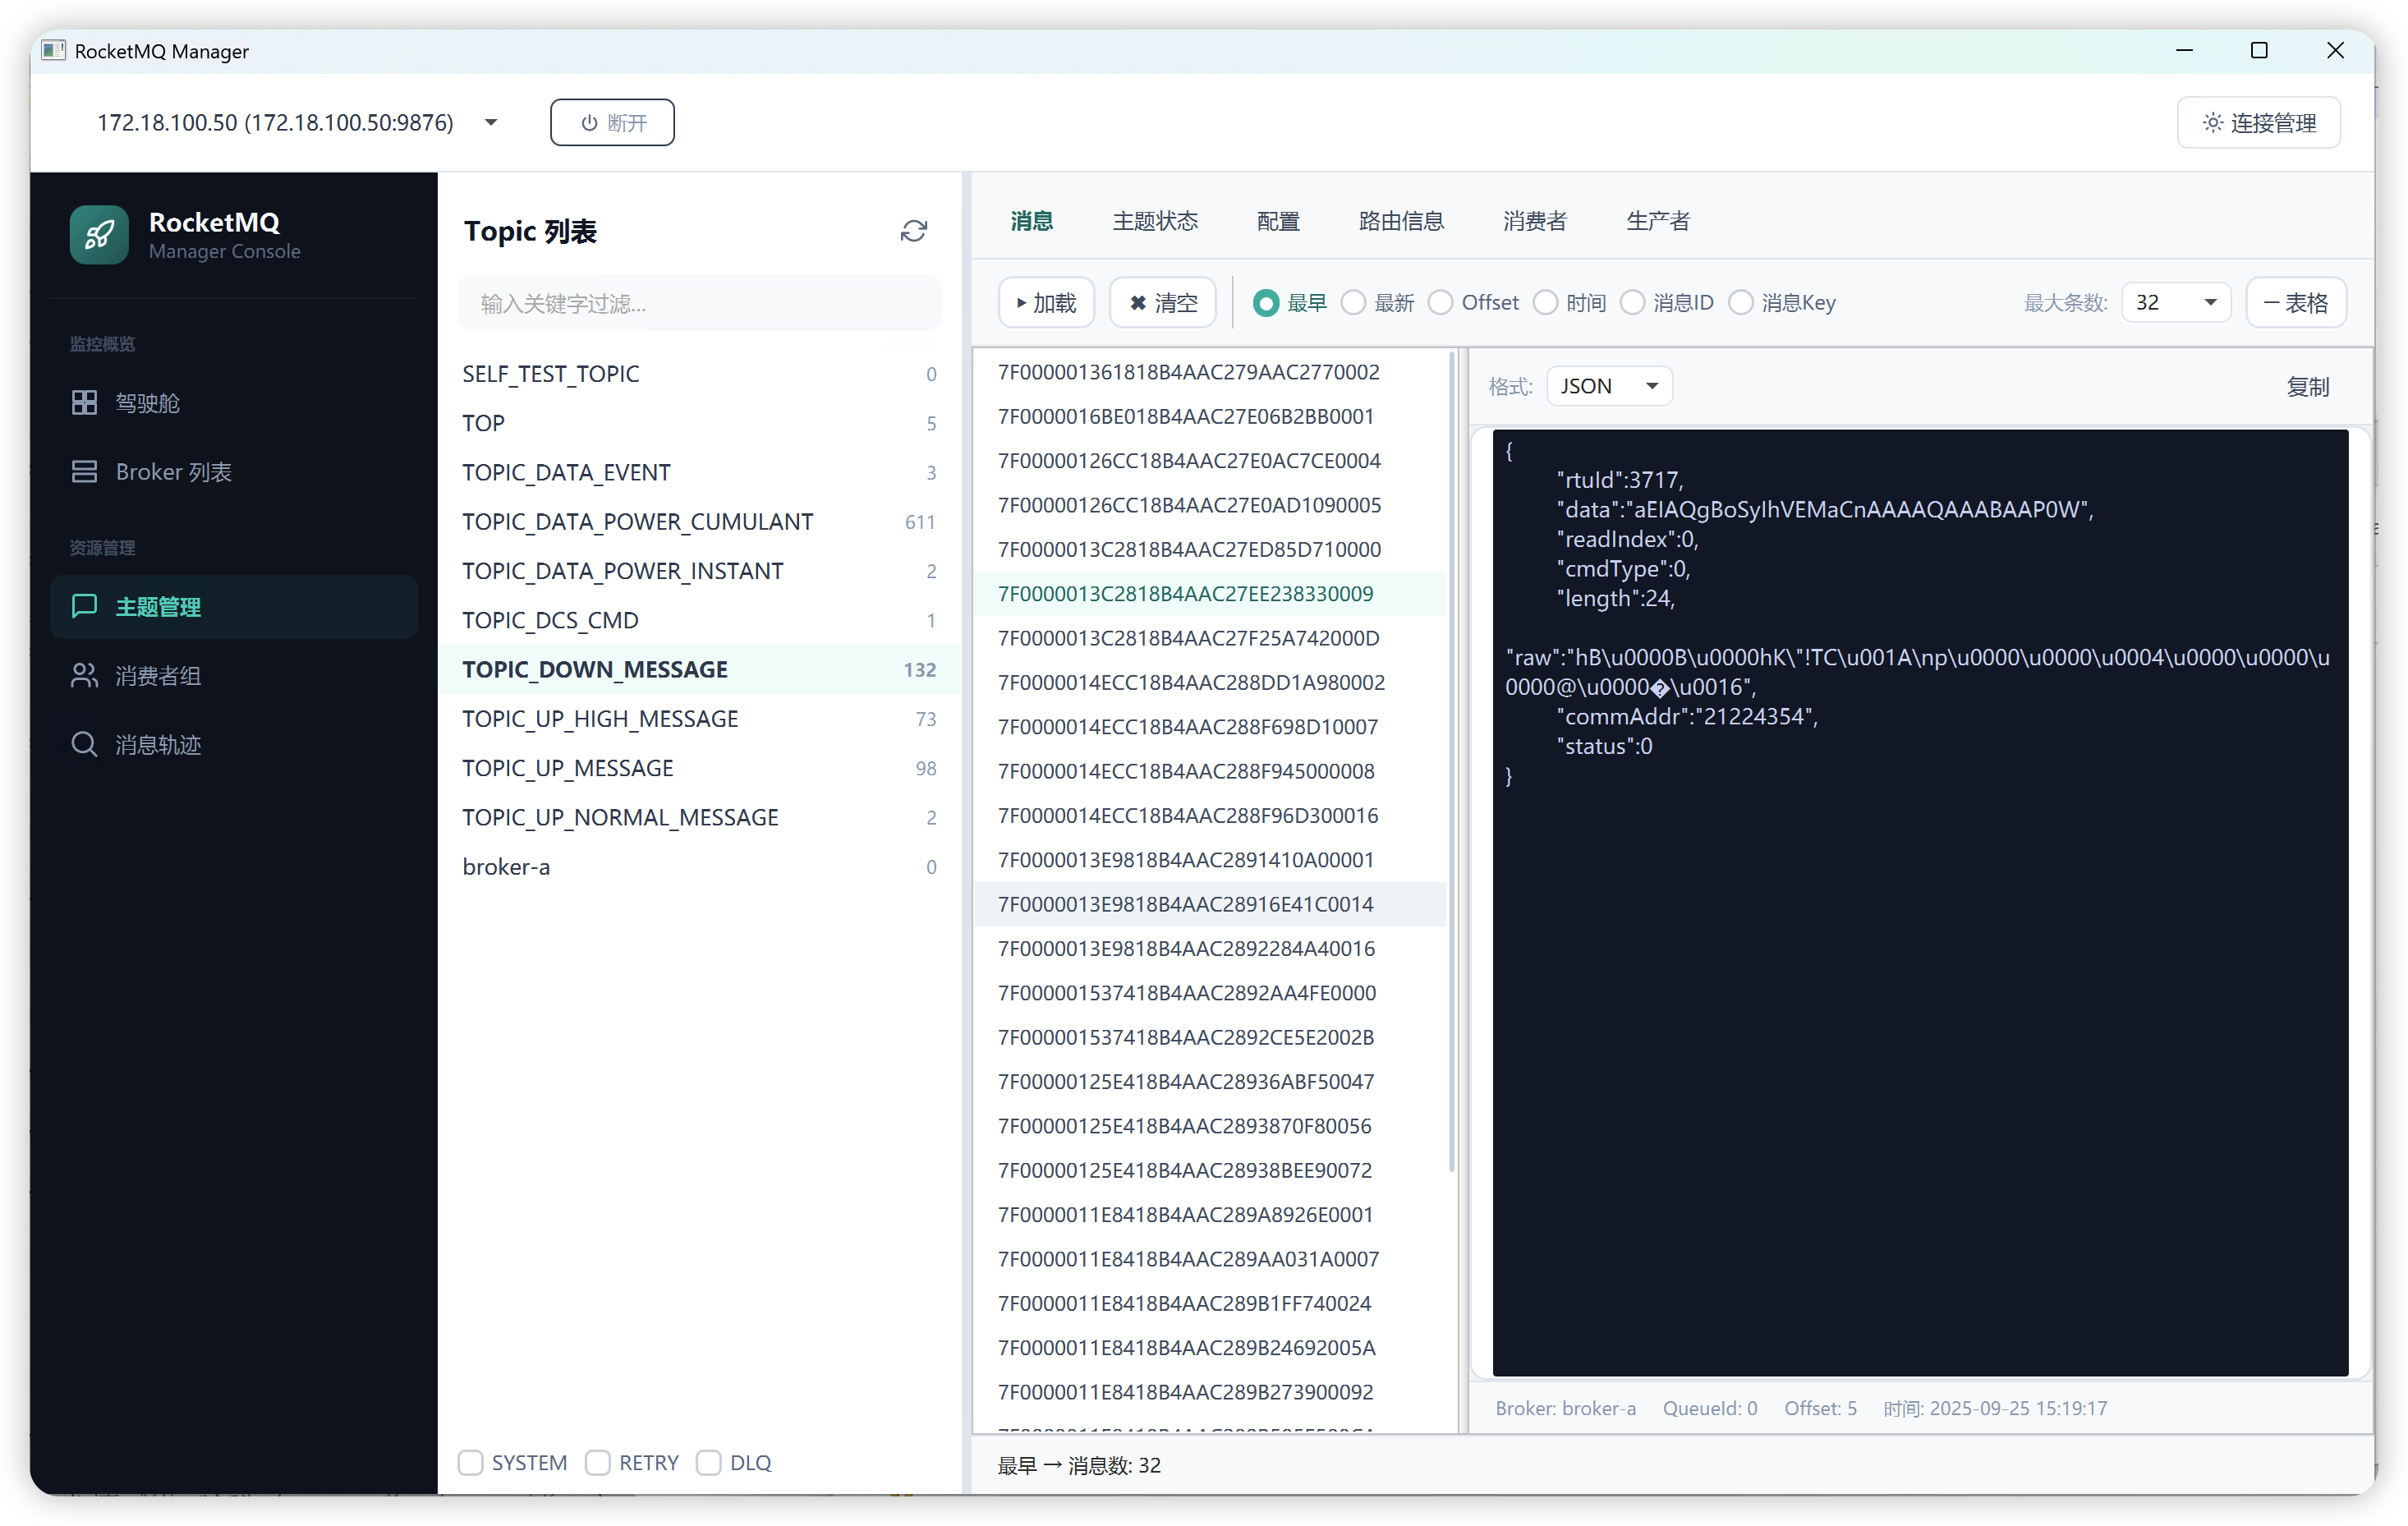Open message 7F0000013E9818B4AAC28916E41C0014
The width and height of the screenshot is (2408, 1526).
click(x=1210, y=904)
